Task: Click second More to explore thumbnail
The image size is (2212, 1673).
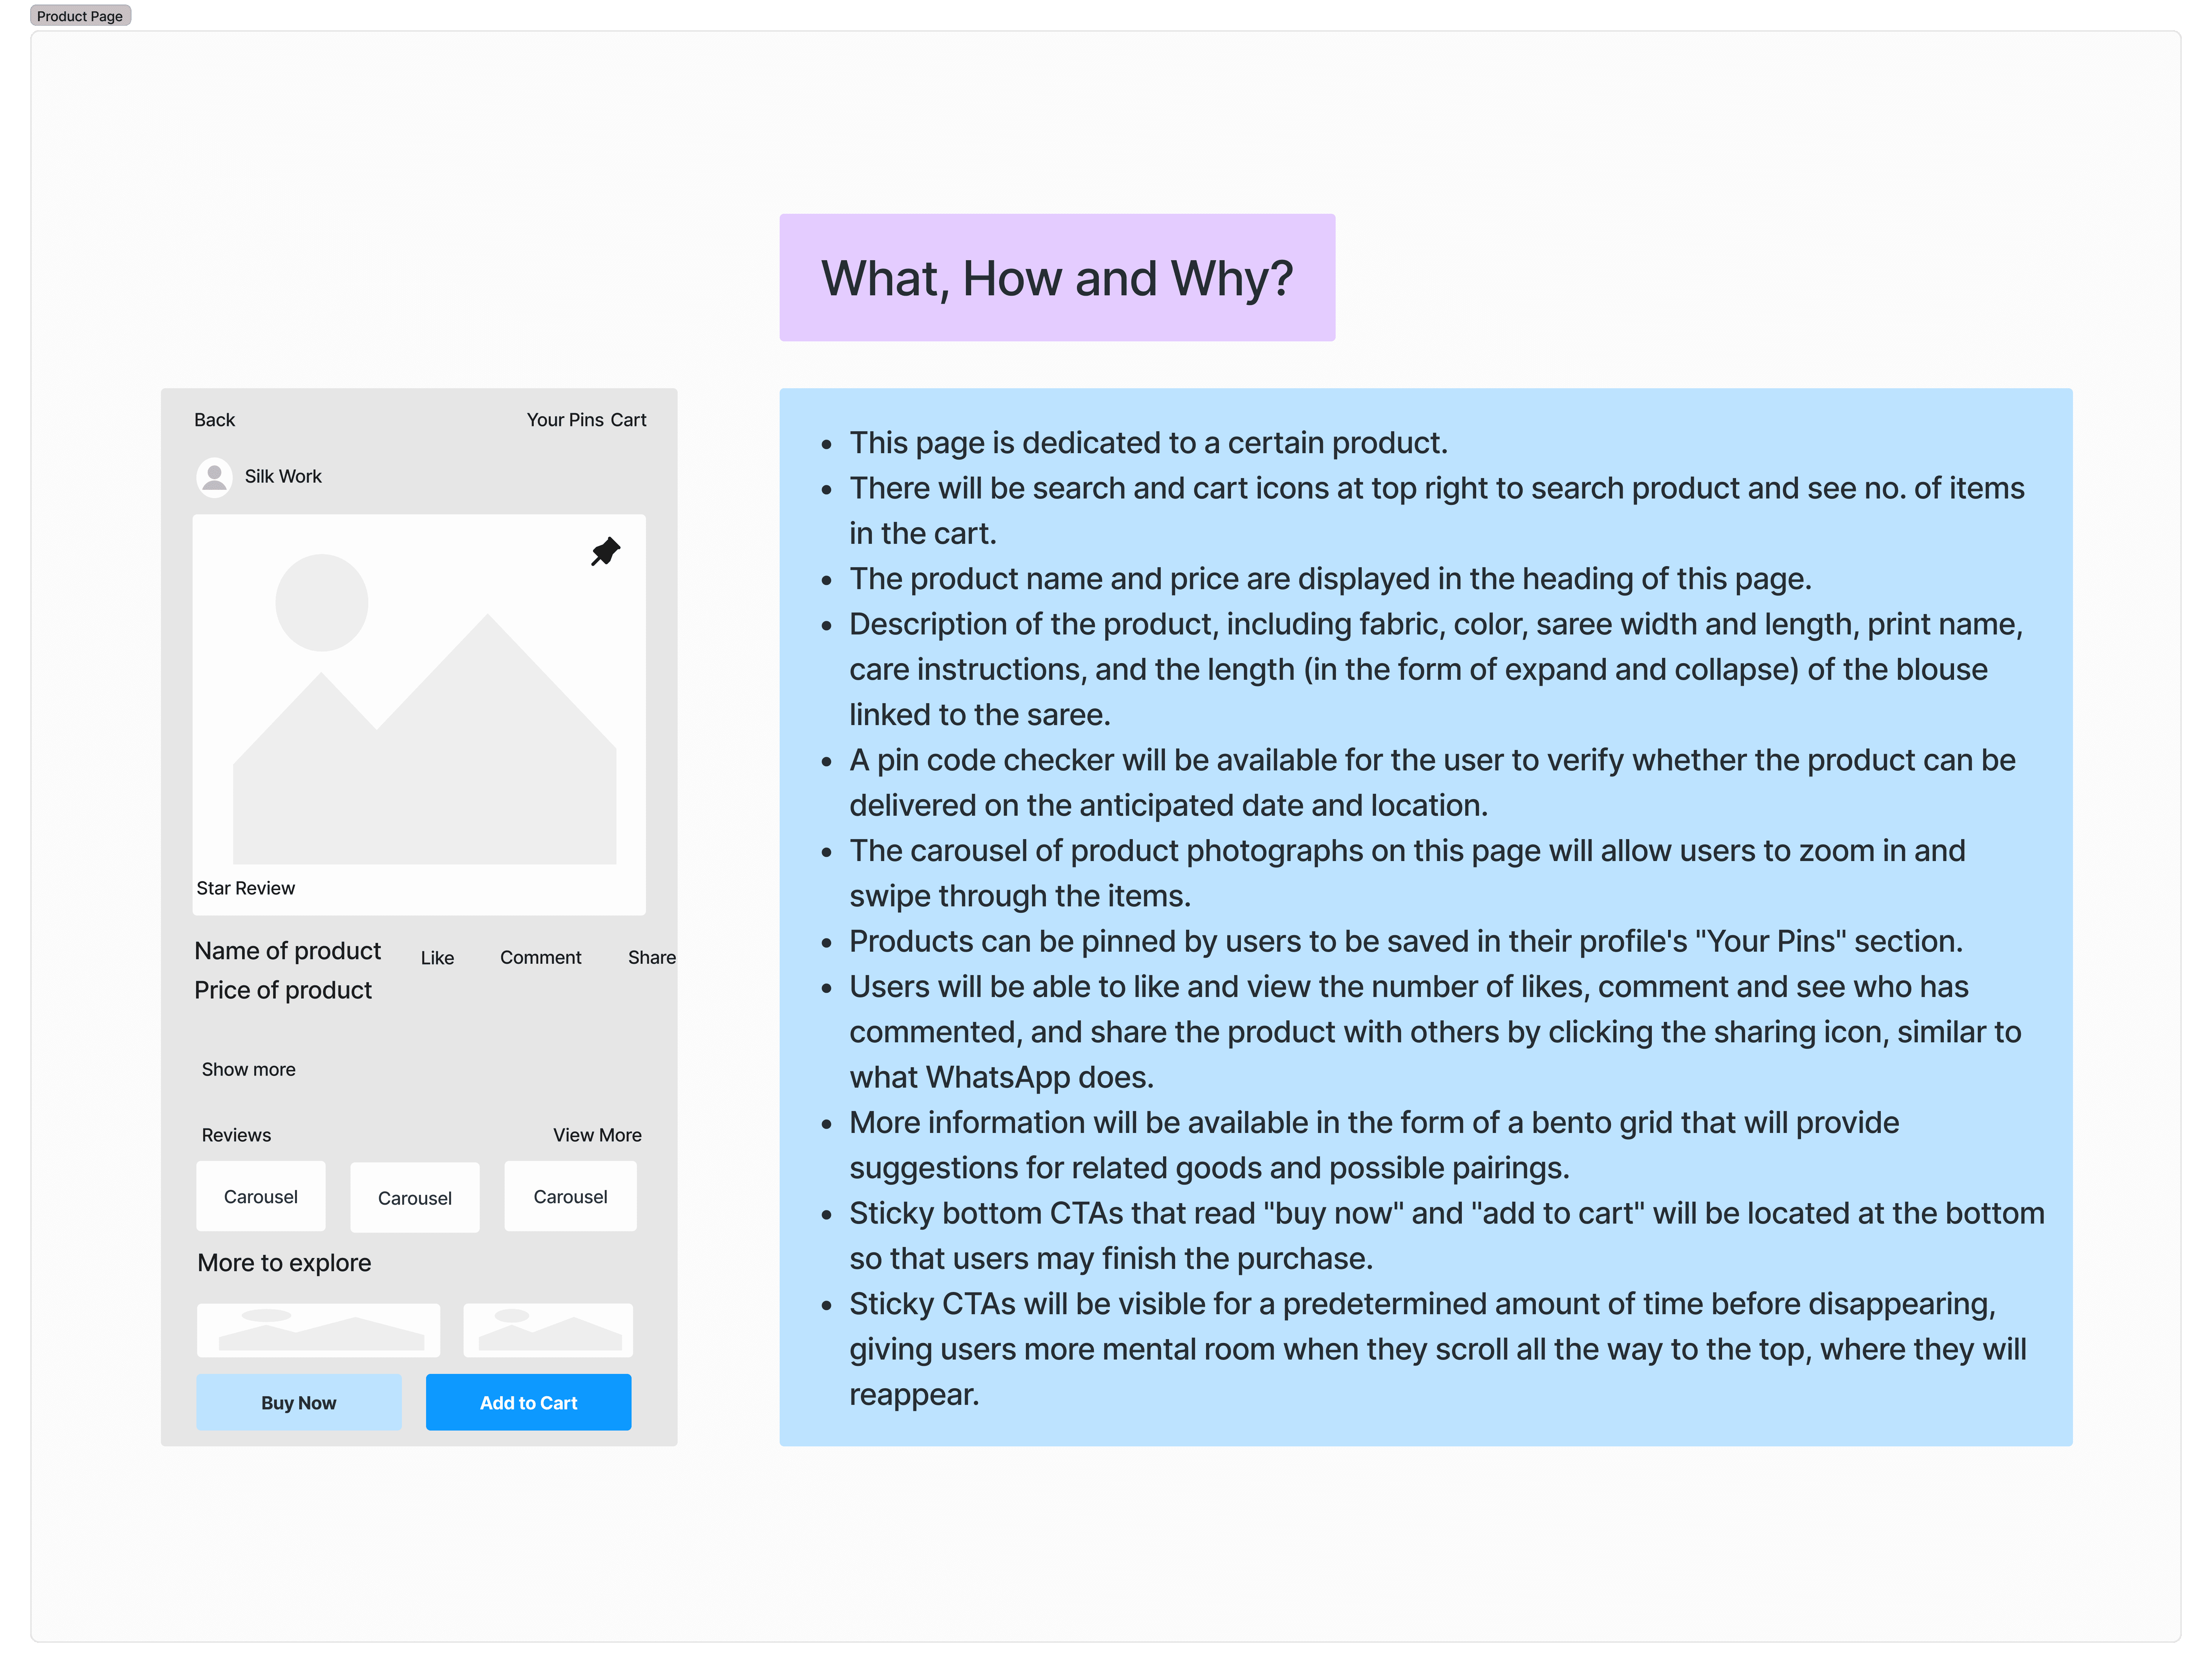Action: (x=548, y=1330)
